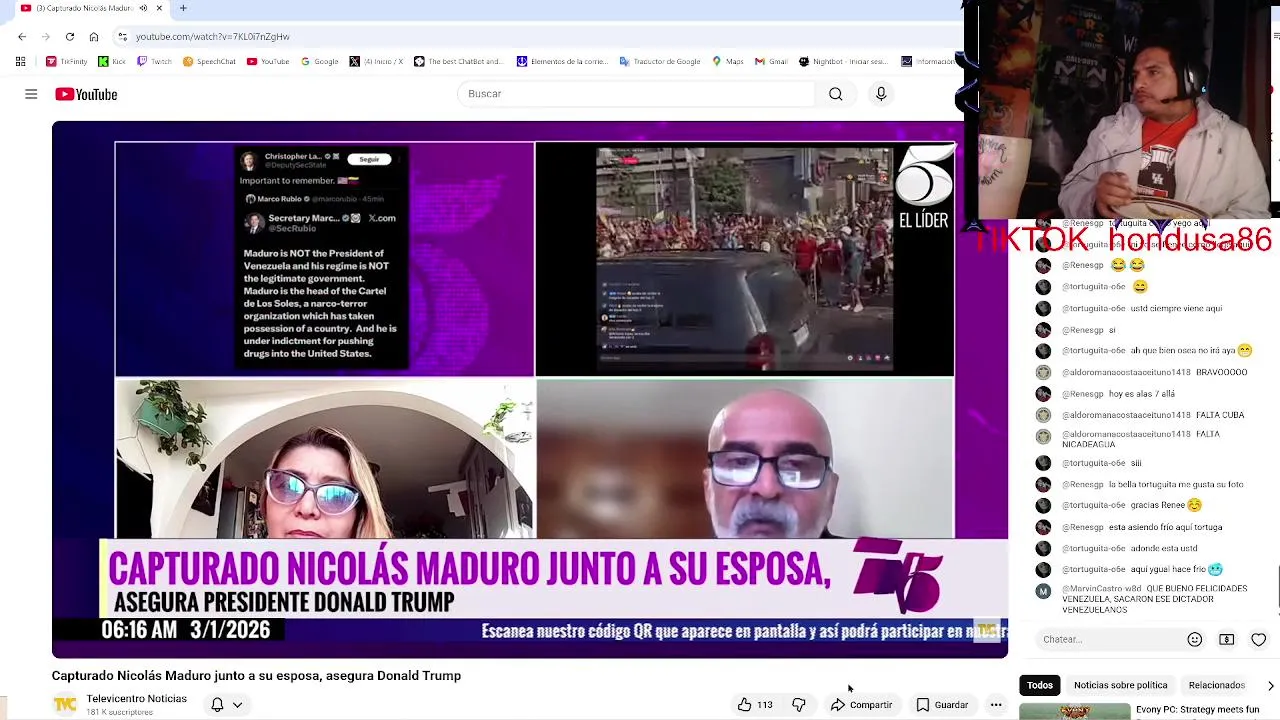This screenshot has height=720, width=1280.
Task: Close the Capturado Nicolás Maduro tab
Action: coord(159,8)
